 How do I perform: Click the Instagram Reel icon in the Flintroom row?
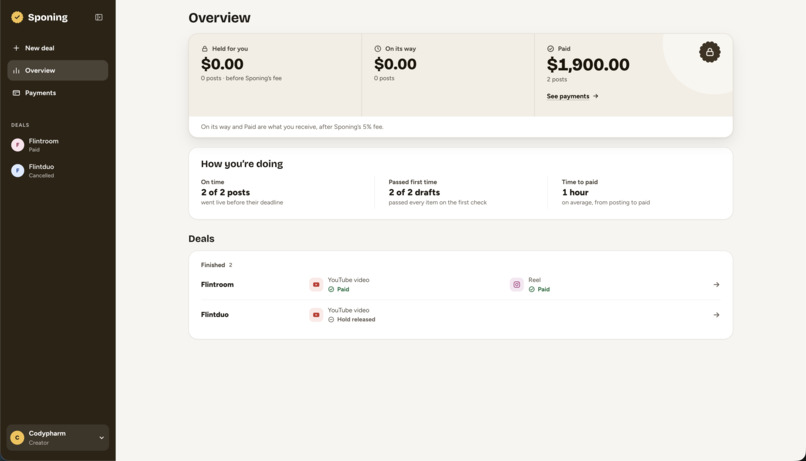(517, 285)
